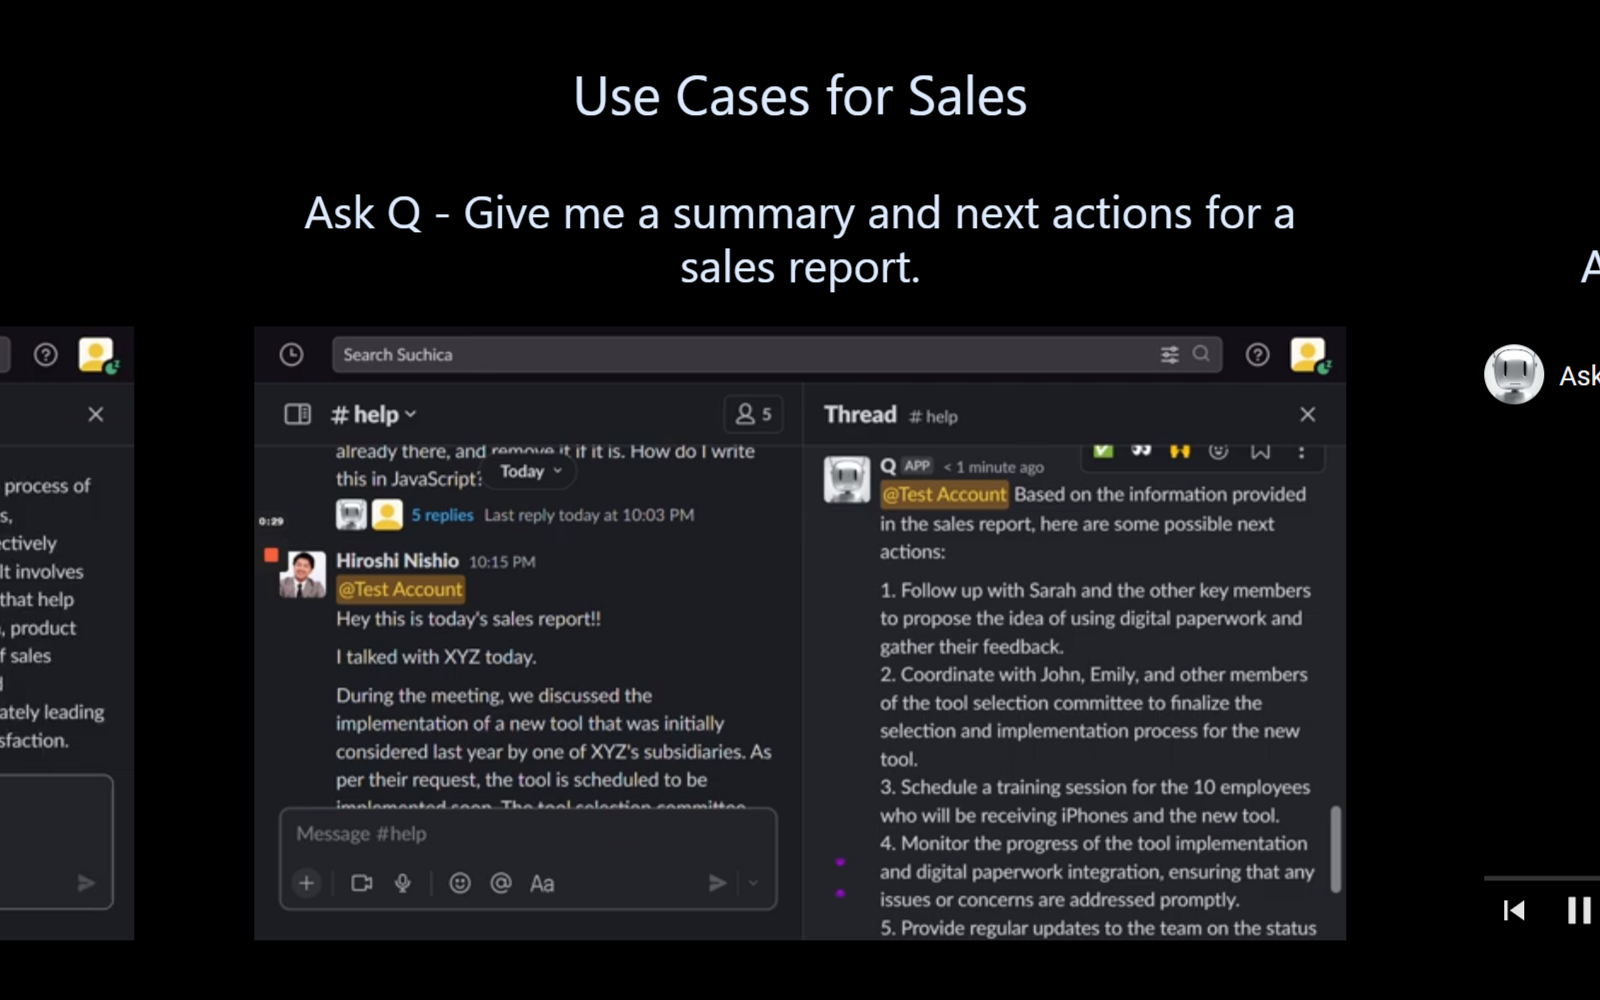View the 5 channel members button
Screen dimensions: 1600x1000
pos(754,414)
